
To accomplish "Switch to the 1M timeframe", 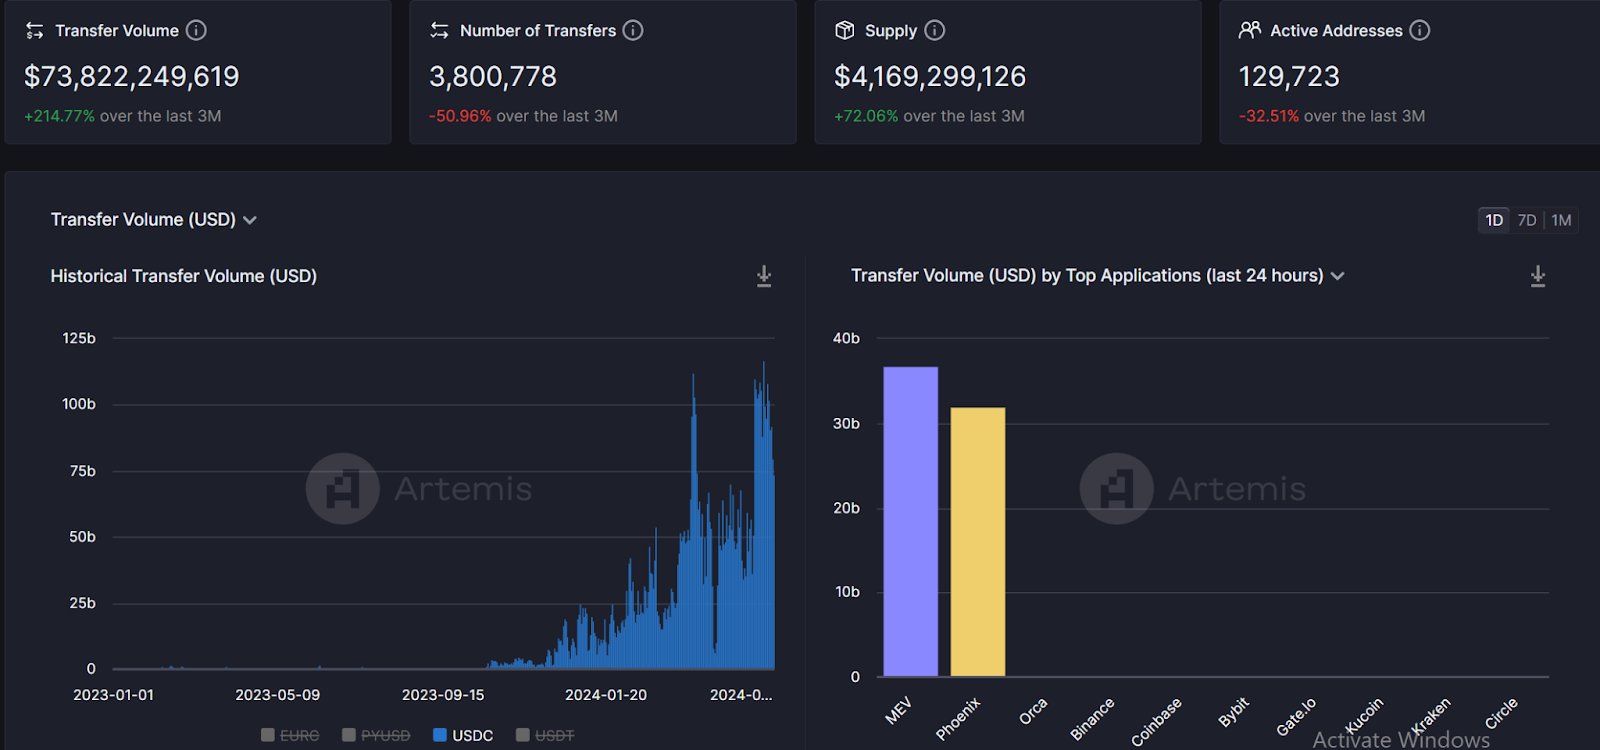I will (1561, 220).
